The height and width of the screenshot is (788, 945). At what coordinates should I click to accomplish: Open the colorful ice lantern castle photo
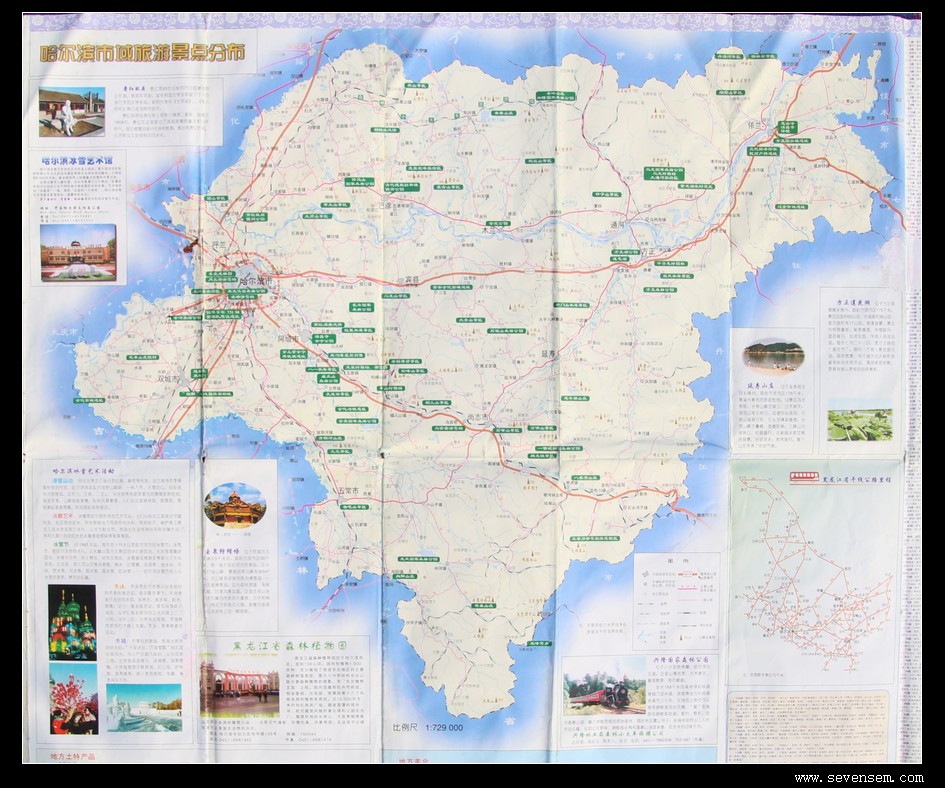point(72,622)
